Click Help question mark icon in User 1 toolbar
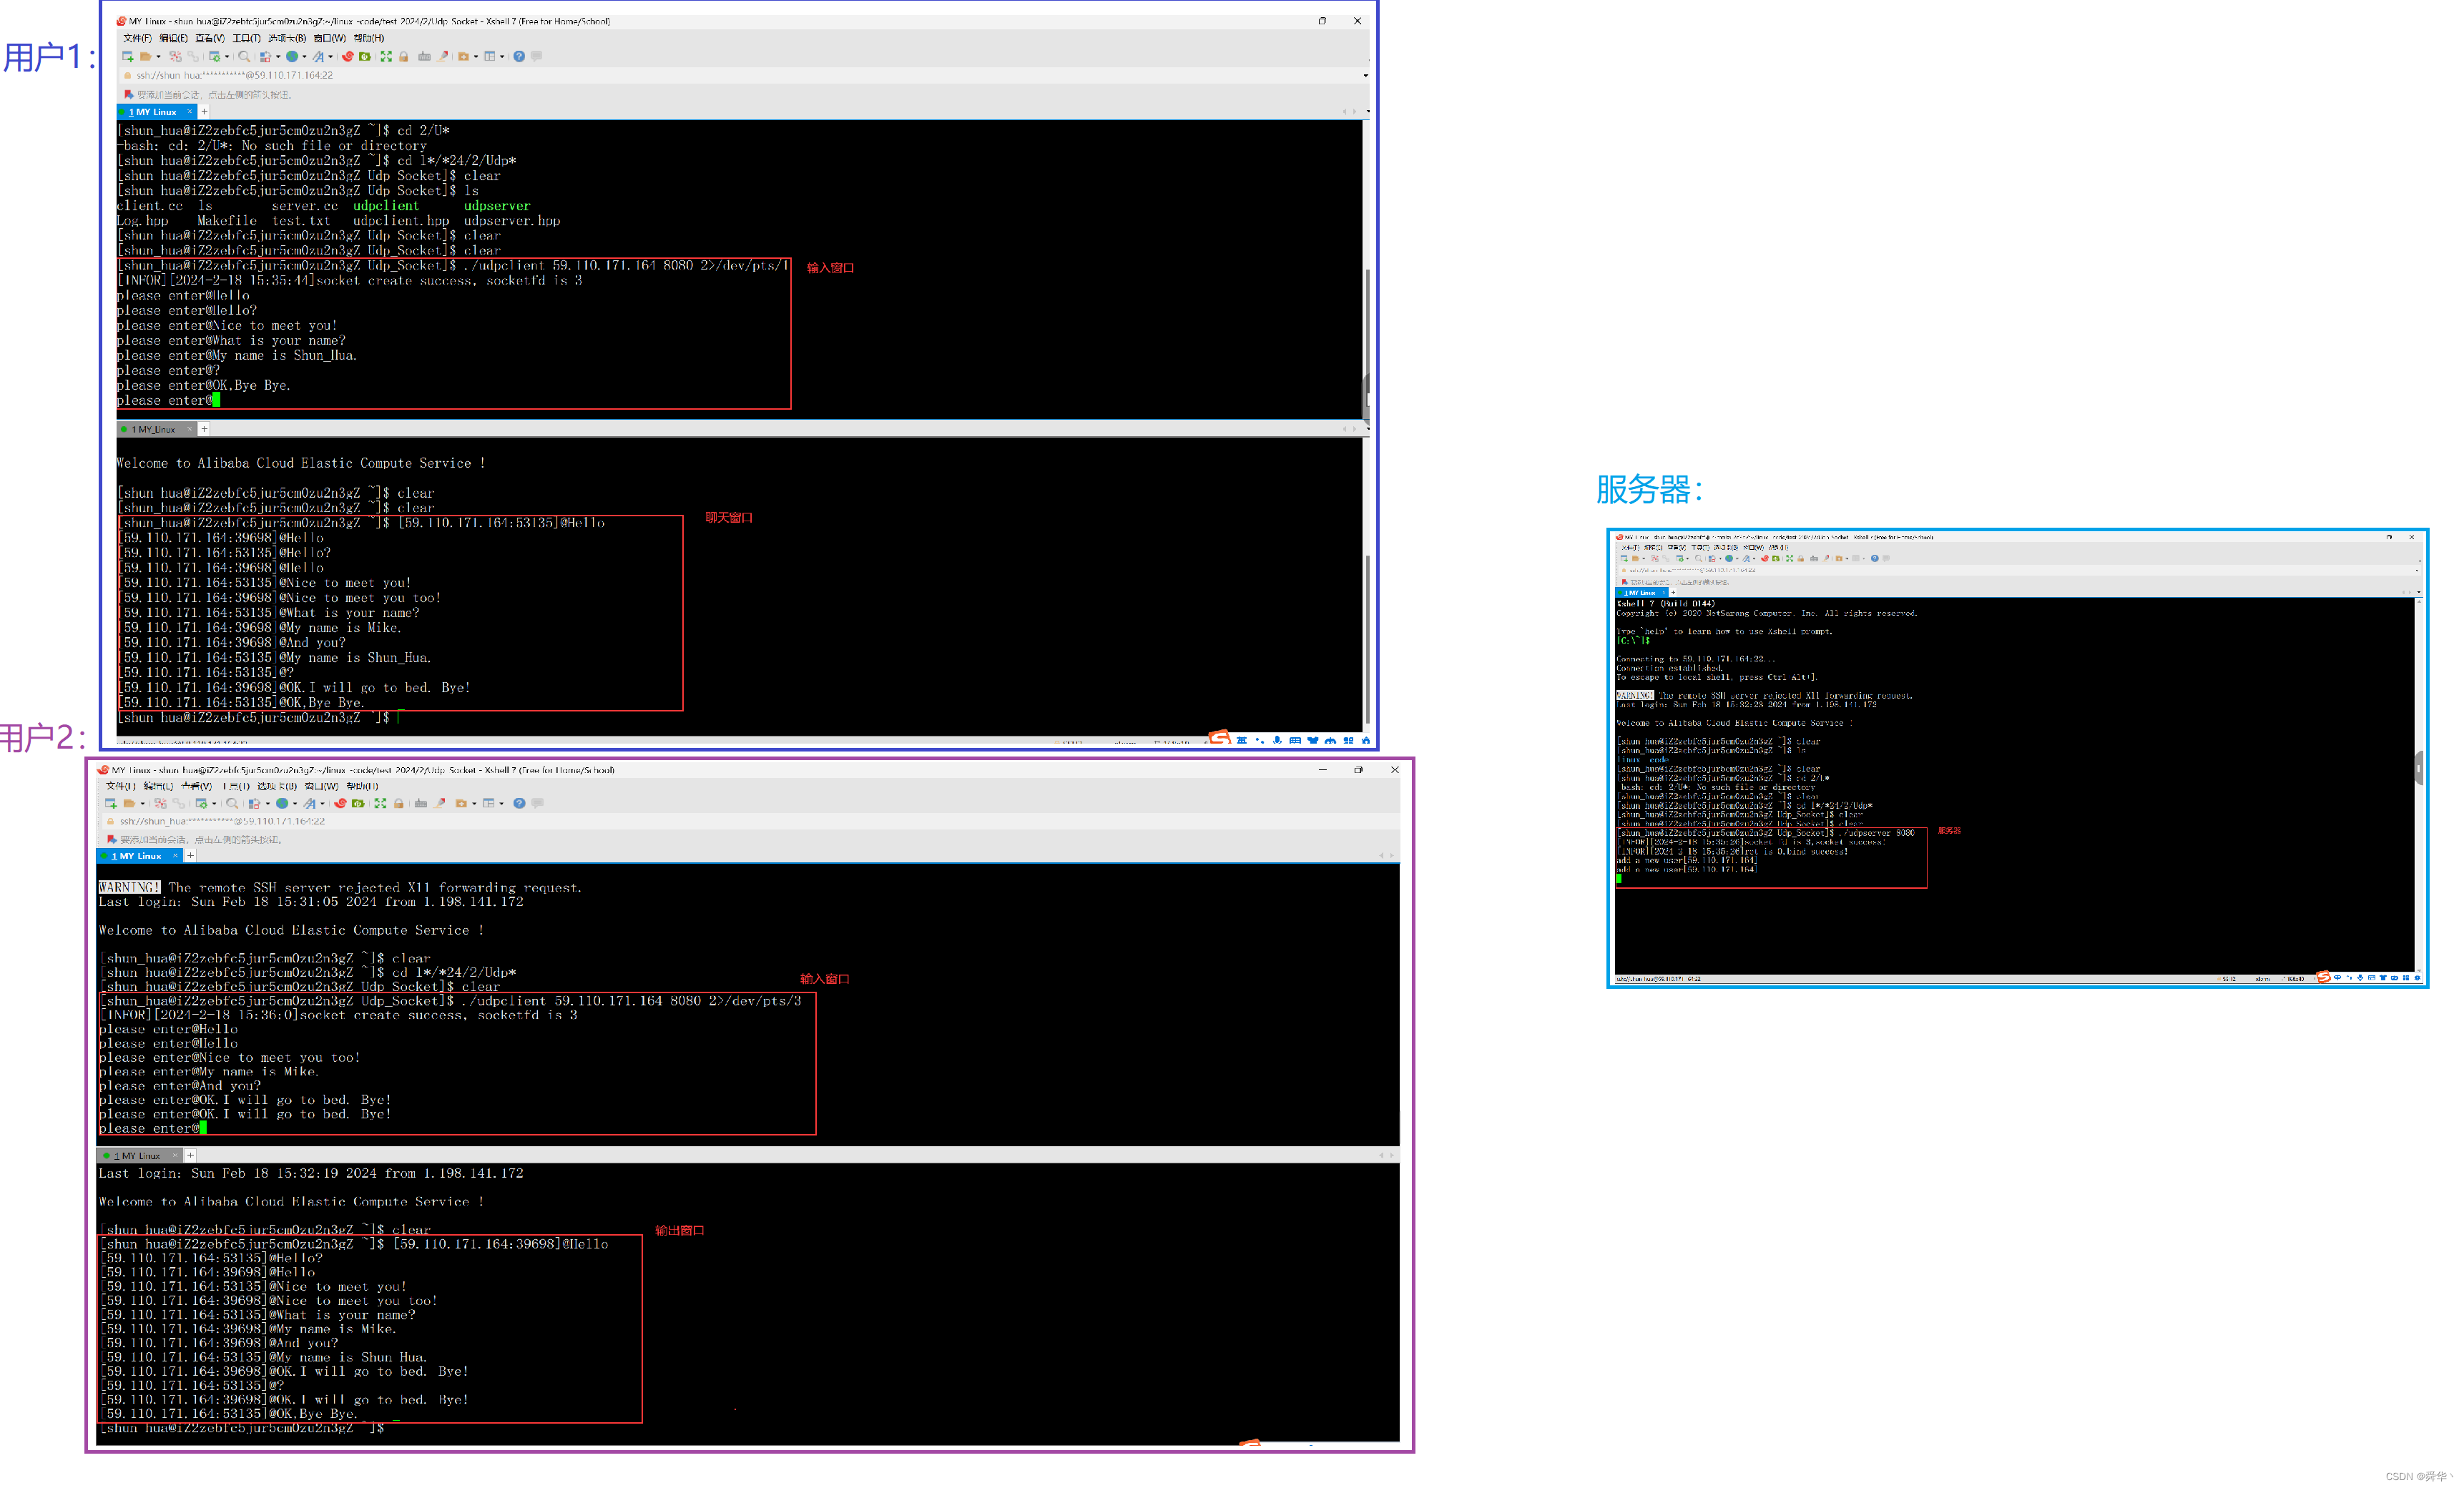 click(519, 57)
